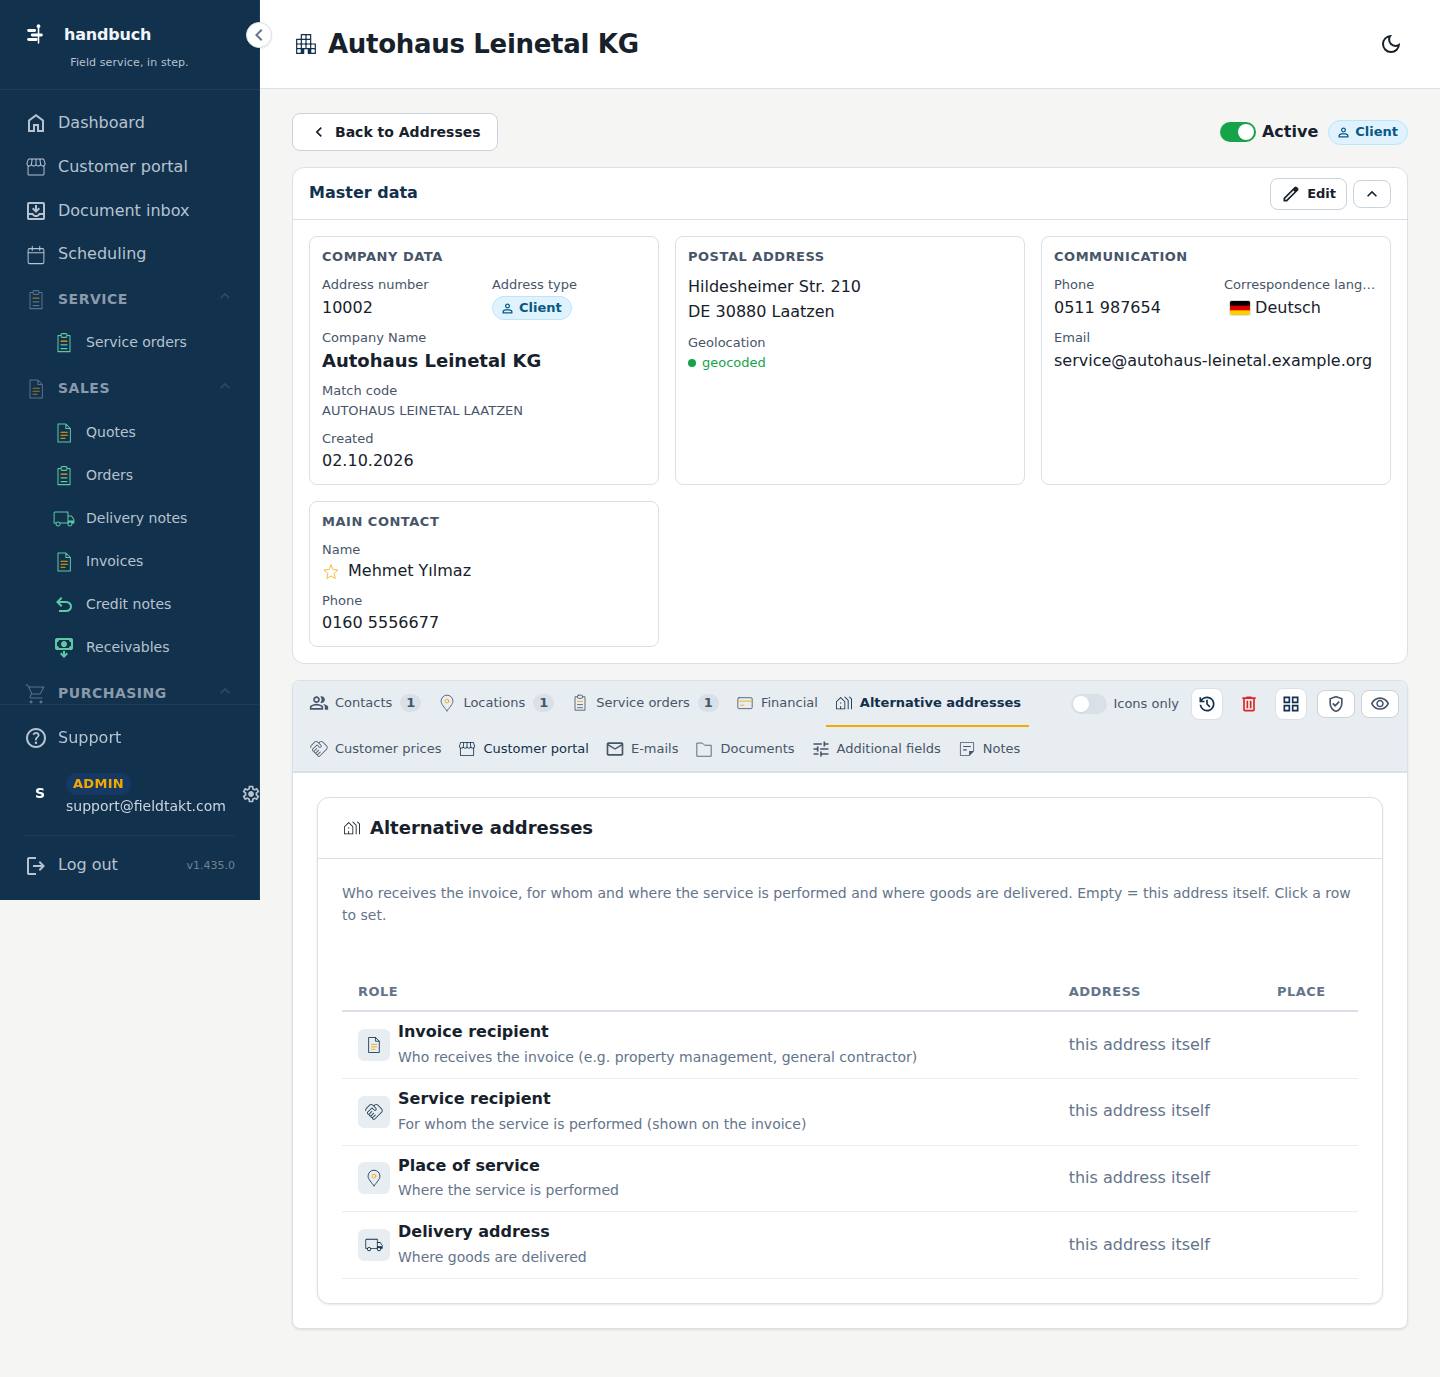The height and width of the screenshot is (1377, 1440).
Task: Click the Invoice recipient row icon
Action: [374, 1045]
